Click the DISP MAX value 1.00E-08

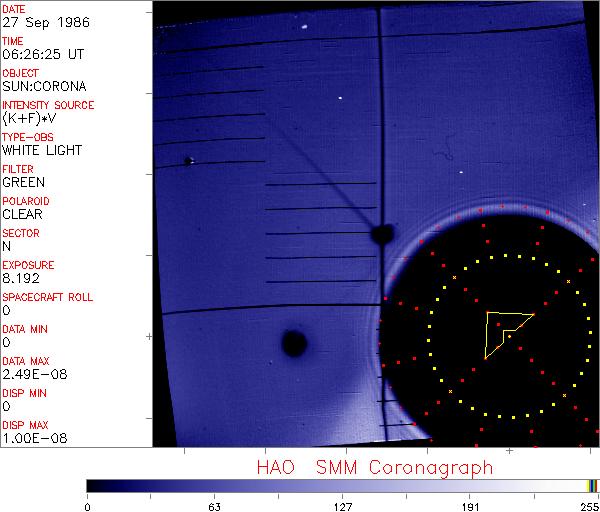31,438
